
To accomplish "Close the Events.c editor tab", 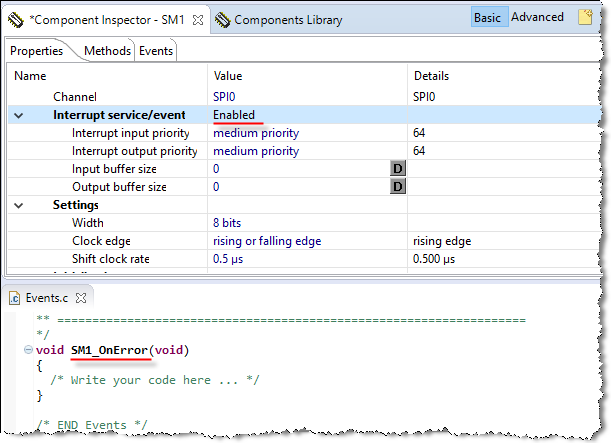I will [x=81, y=298].
